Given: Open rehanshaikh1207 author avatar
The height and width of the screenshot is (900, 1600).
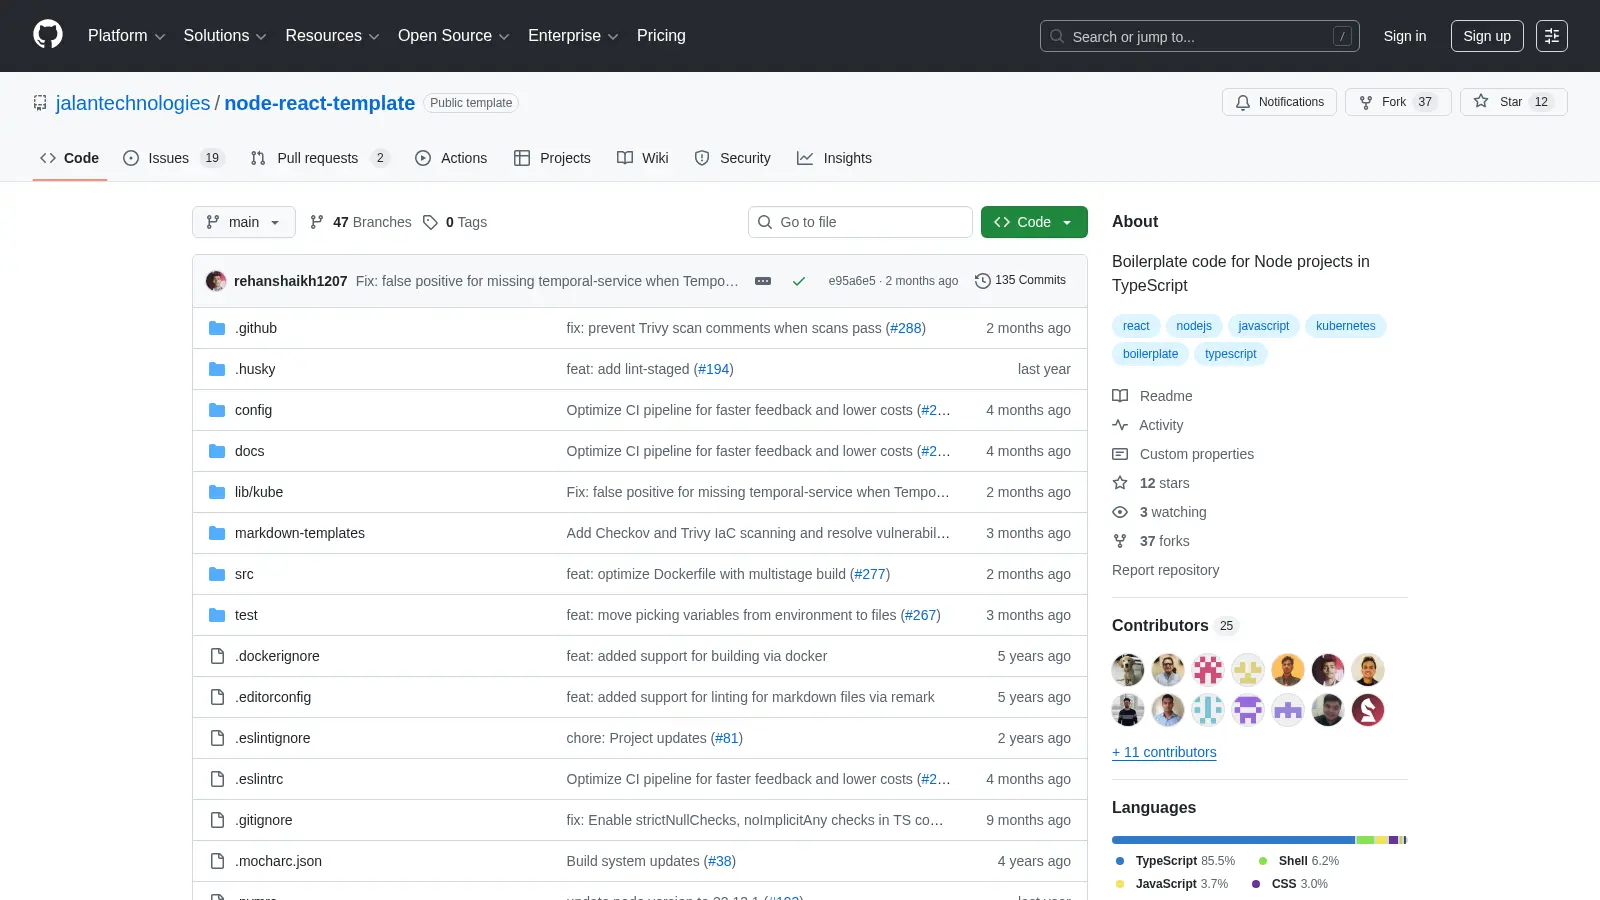Looking at the screenshot, I should [216, 281].
